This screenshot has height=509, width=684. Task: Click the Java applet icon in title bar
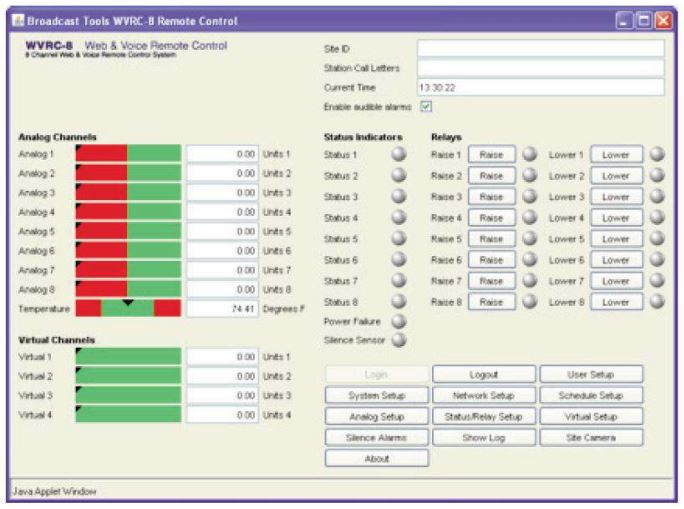(x=18, y=20)
